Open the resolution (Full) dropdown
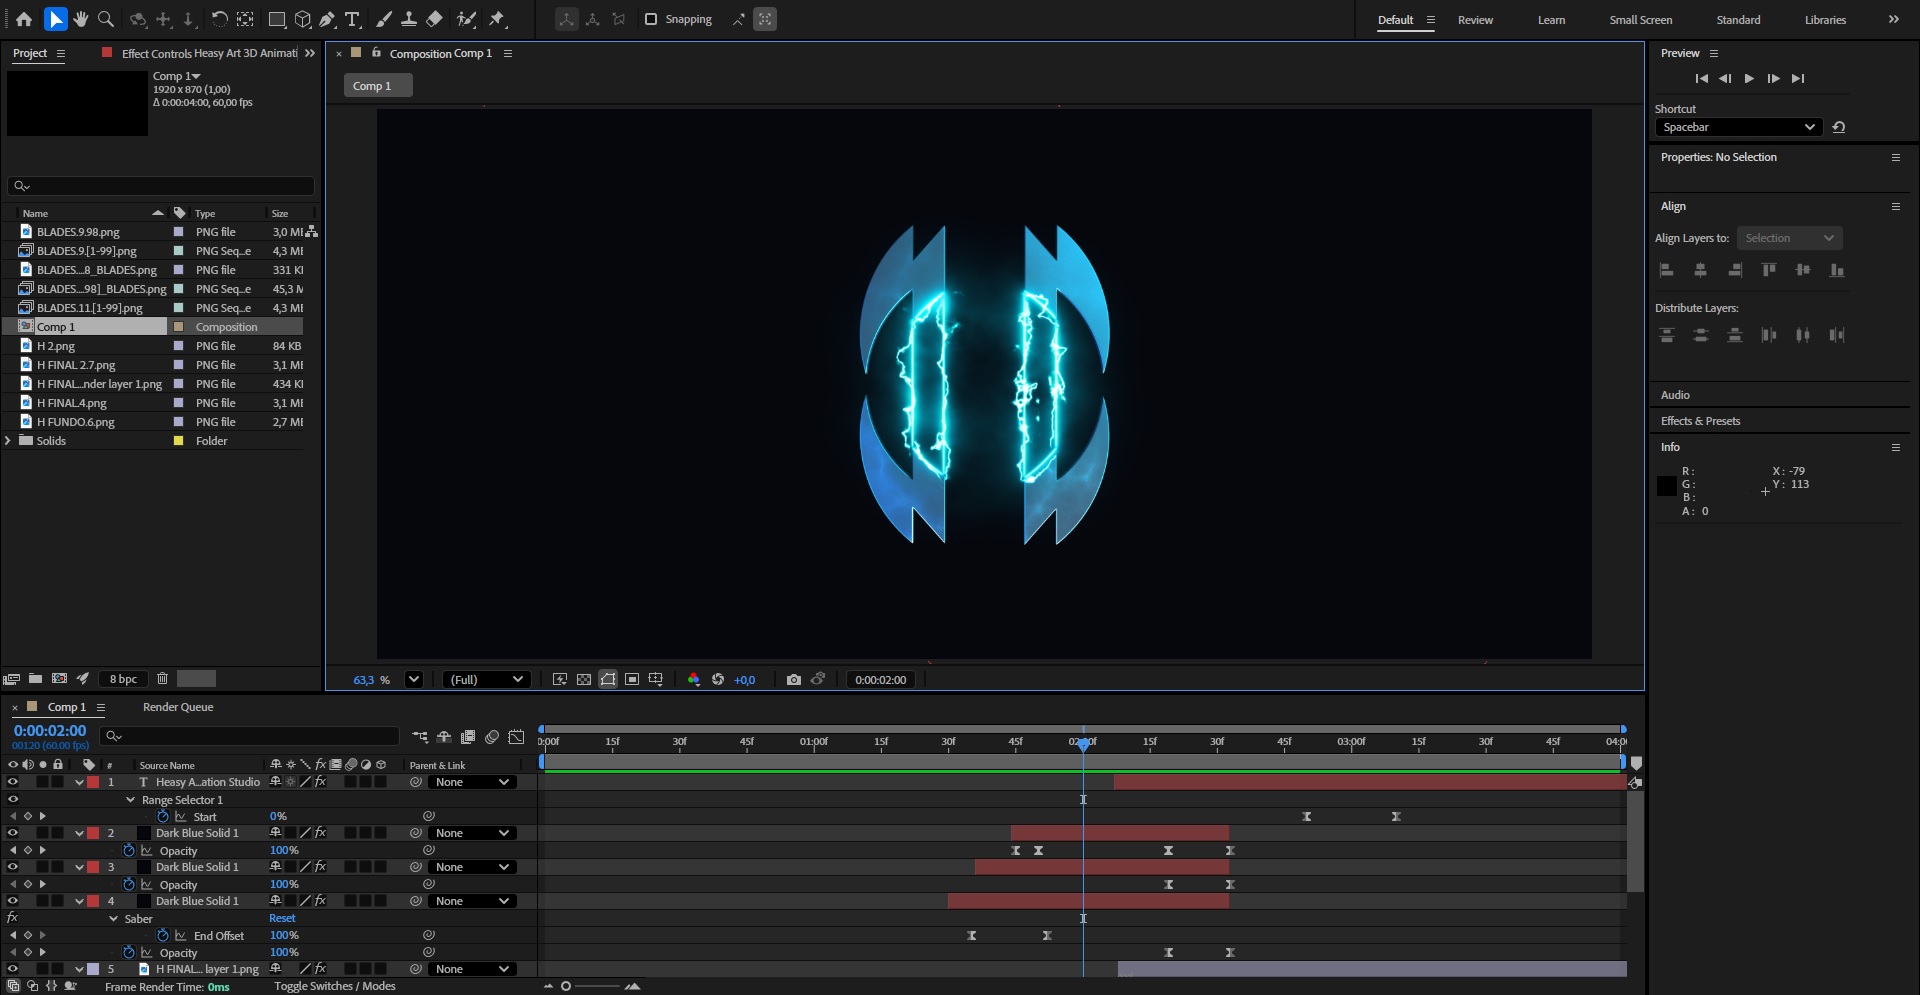 486,679
